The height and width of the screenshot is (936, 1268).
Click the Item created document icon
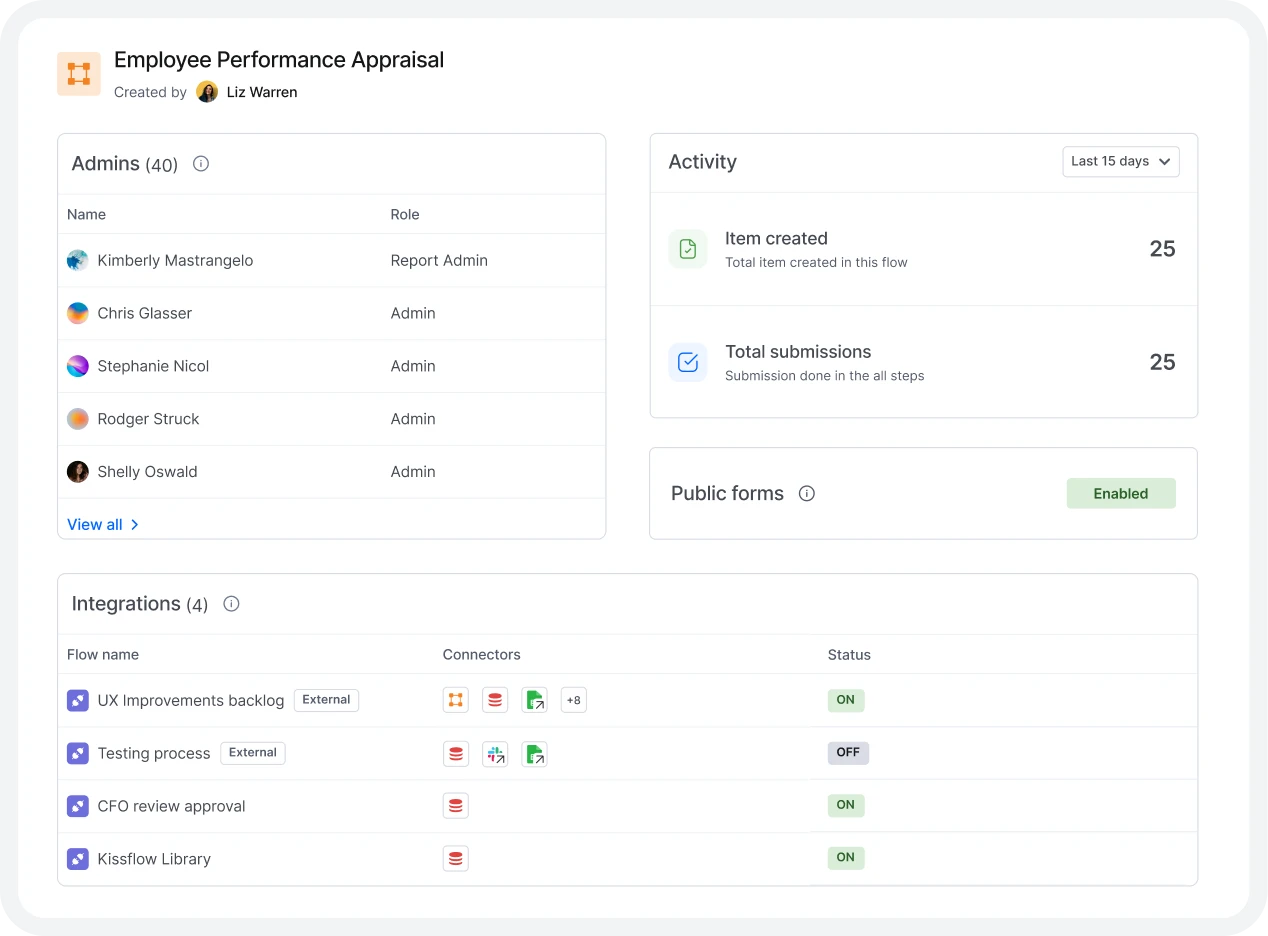[x=688, y=249]
